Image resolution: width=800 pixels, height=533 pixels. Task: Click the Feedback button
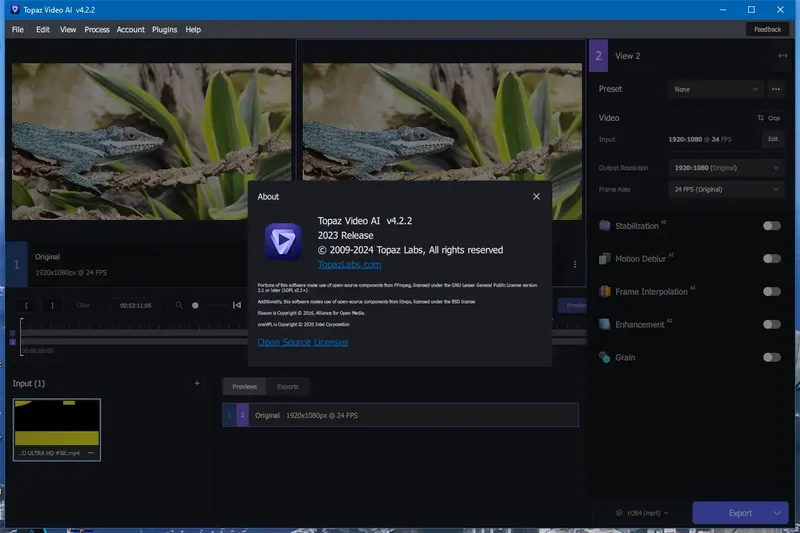(x=767, y=30)
